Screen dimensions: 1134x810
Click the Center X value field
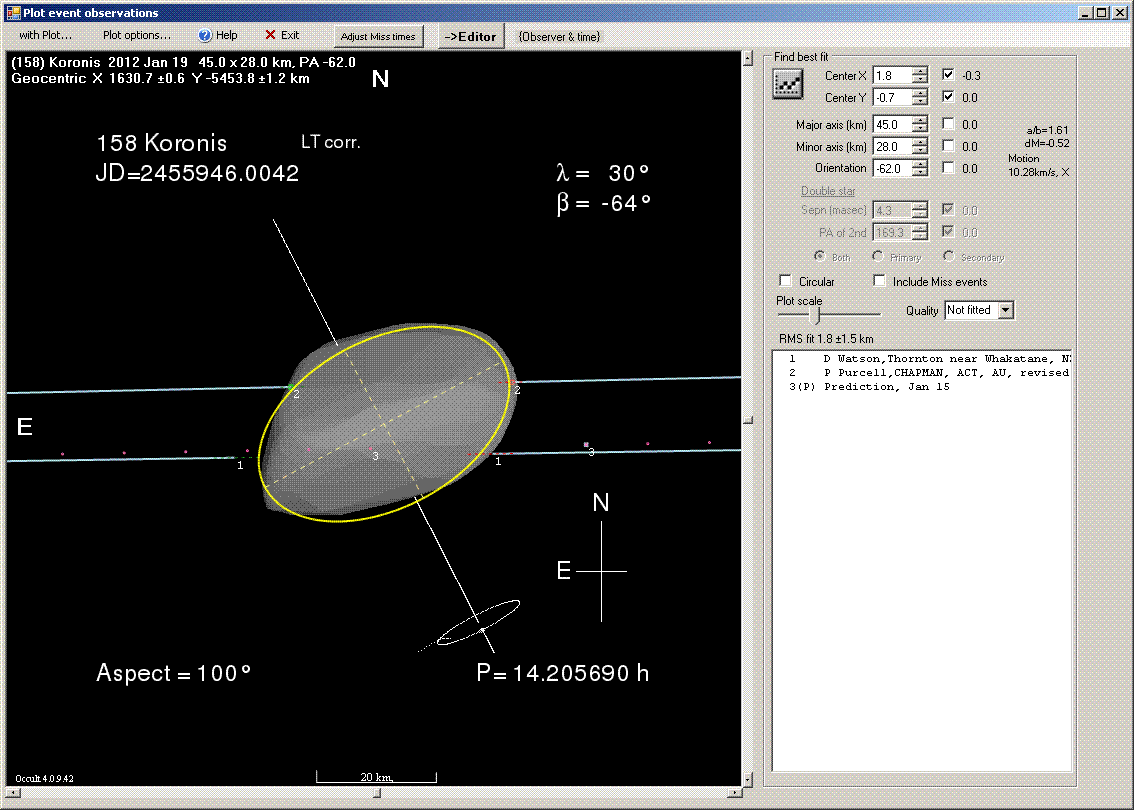click(x=892, y=75)
